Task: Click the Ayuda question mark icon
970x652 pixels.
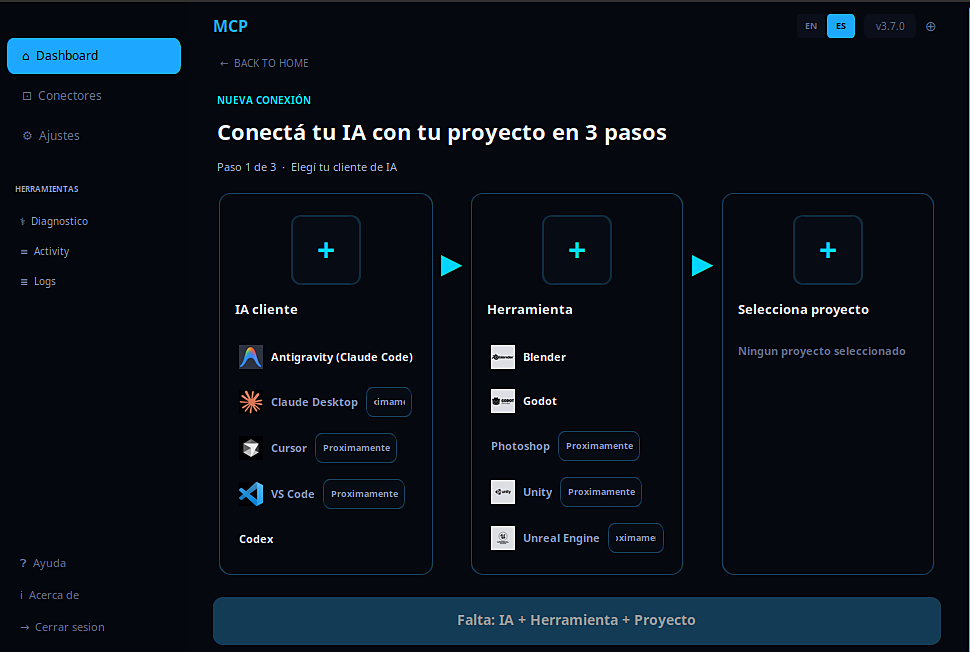Action: pyautogui.click(x=23, y=563)
